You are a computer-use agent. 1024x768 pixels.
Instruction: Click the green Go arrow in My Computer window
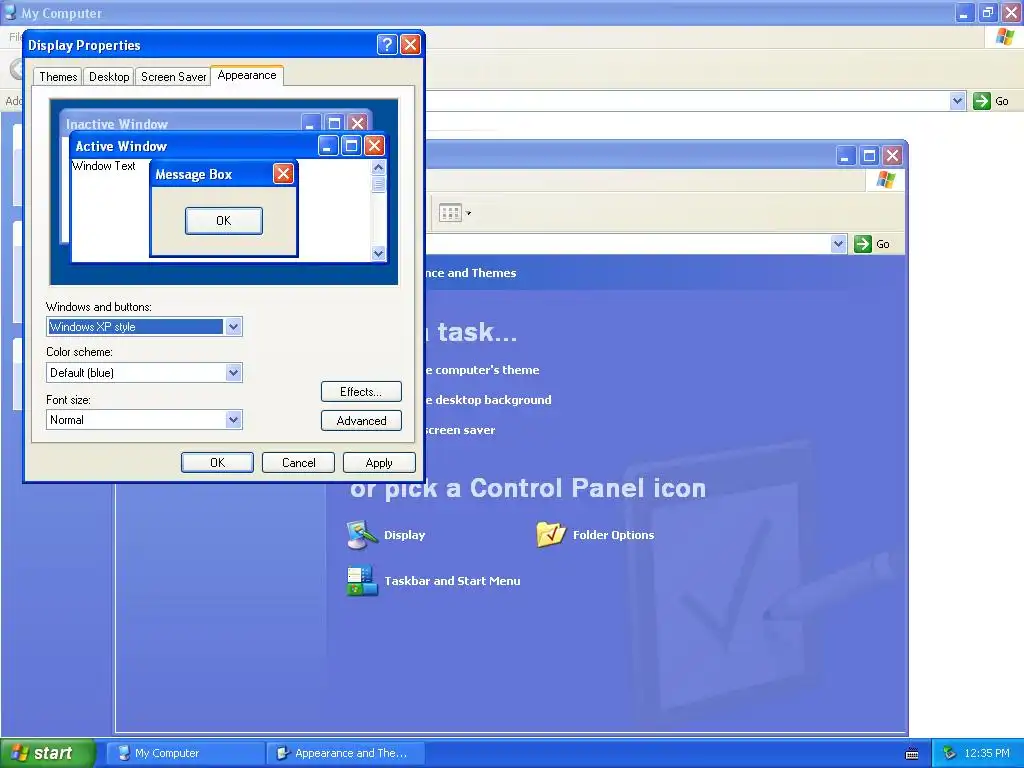click(982, 101)
